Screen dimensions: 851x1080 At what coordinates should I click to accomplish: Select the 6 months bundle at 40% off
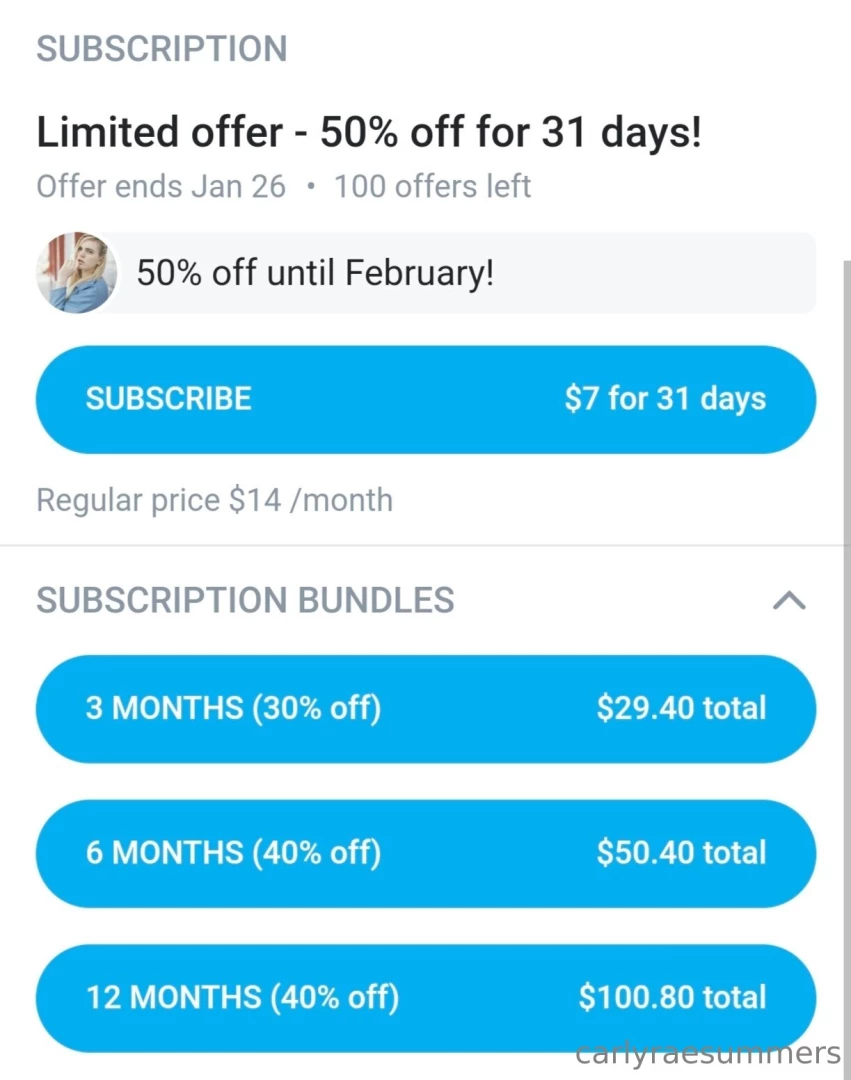(425, 853)
